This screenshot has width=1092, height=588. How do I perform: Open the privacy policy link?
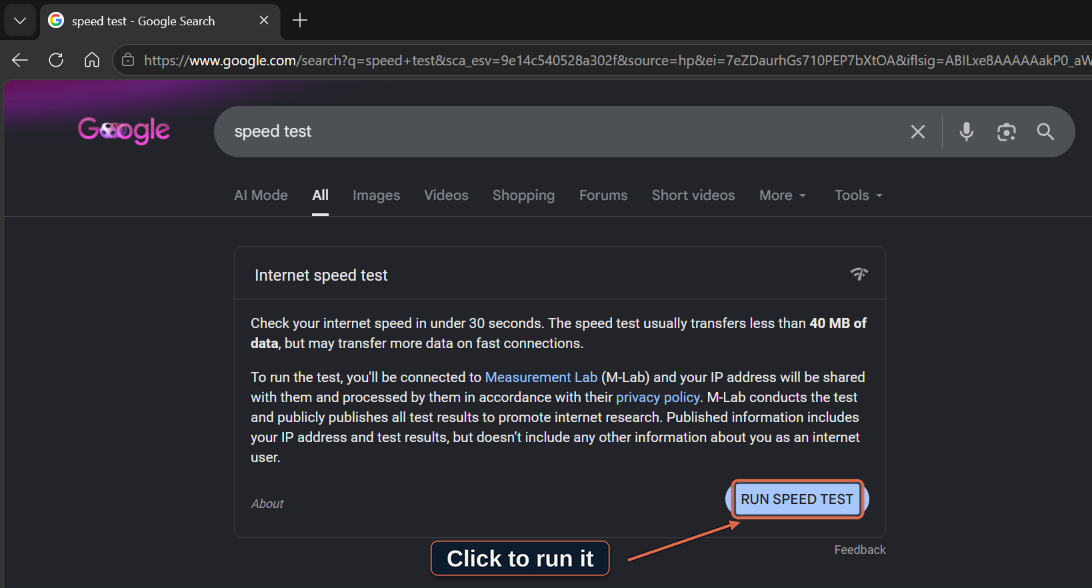657,397
